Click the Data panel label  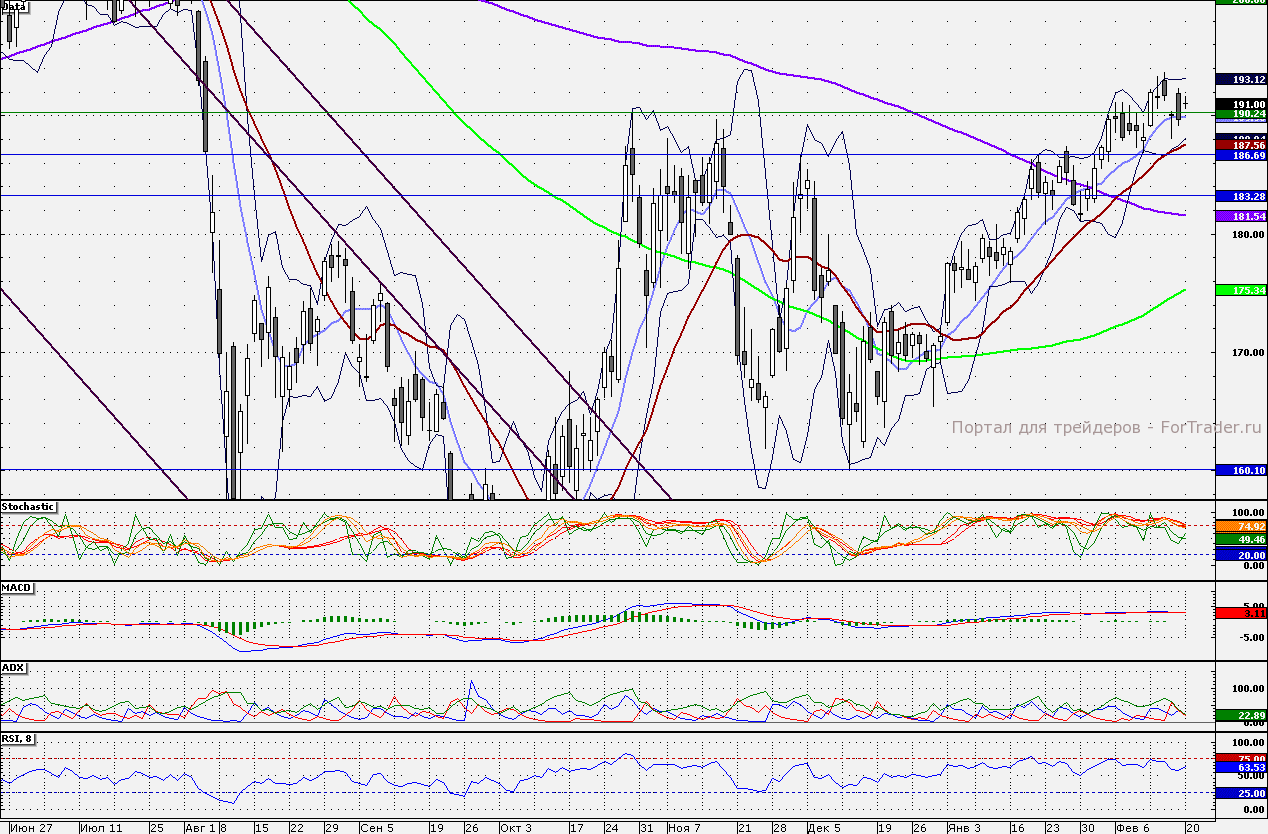click(15, 6)
